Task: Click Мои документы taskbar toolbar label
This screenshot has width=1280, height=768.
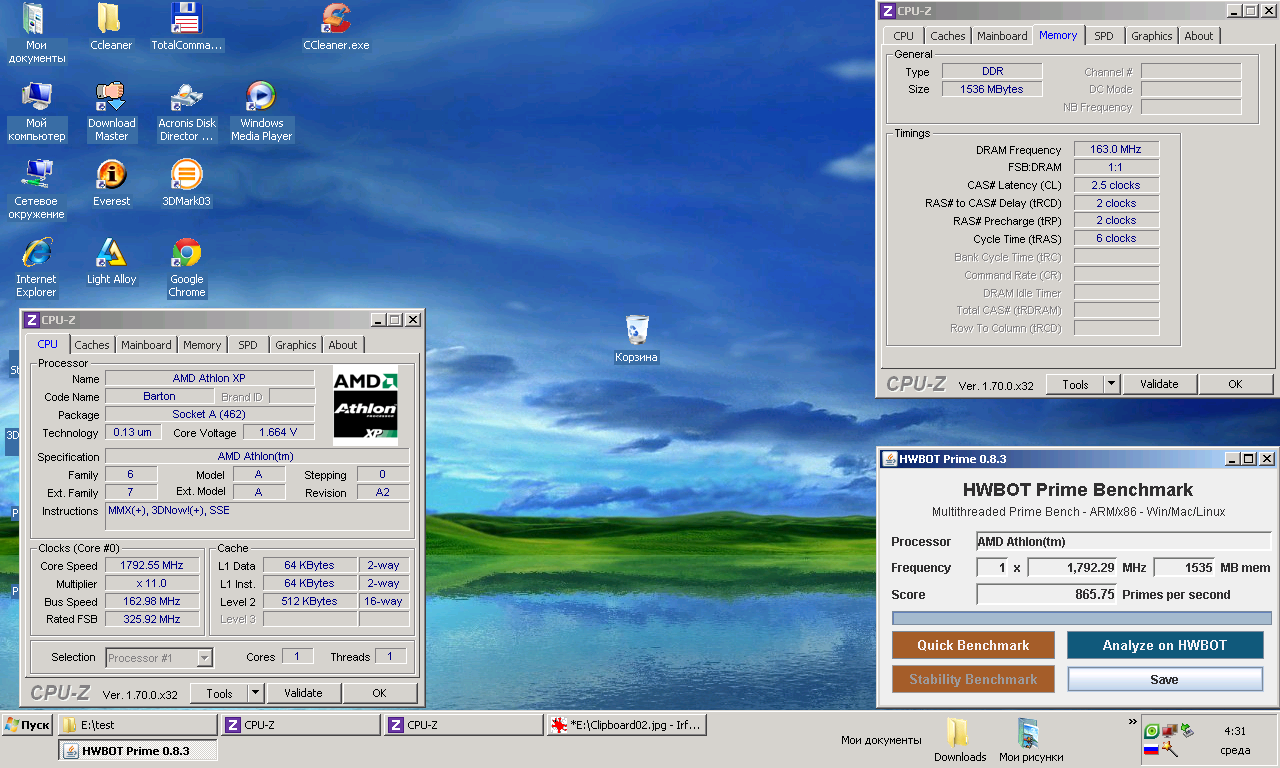Action: (x=881, y=740)
